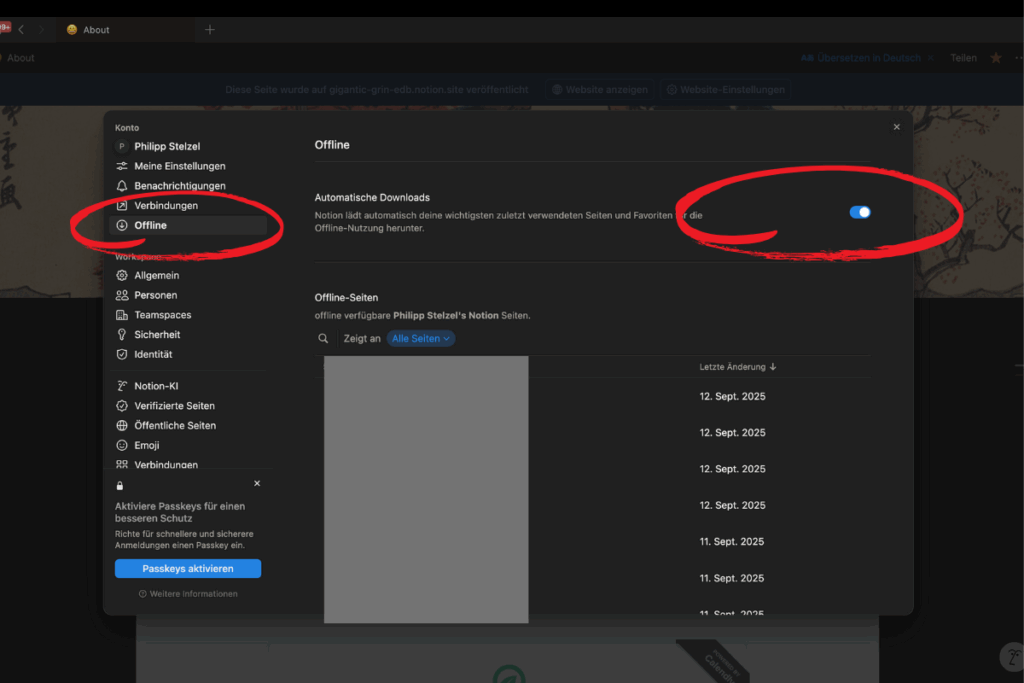This screenshot has height=683, width=1024.
Task: Favorite the page with the star icon
Action: point(995,58)
